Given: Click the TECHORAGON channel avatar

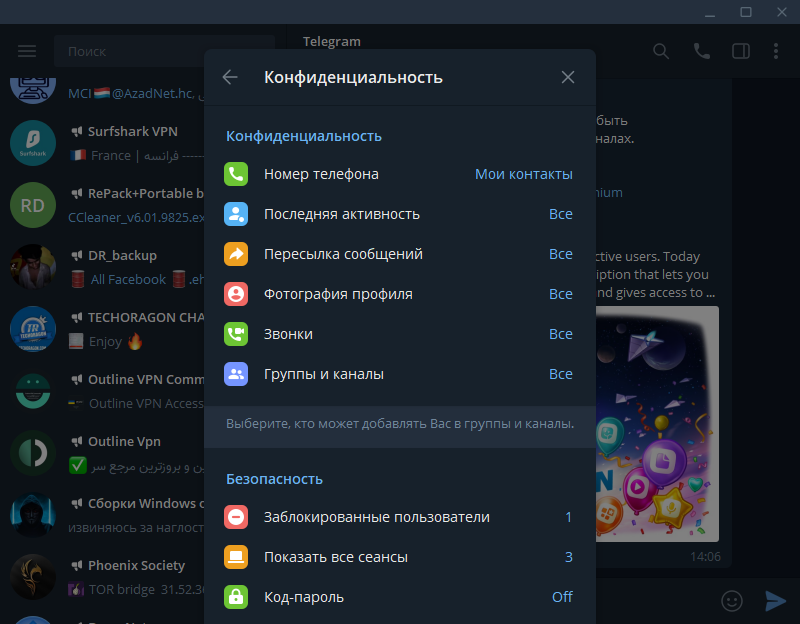Looking at the screenshot, I should point(33,329).
